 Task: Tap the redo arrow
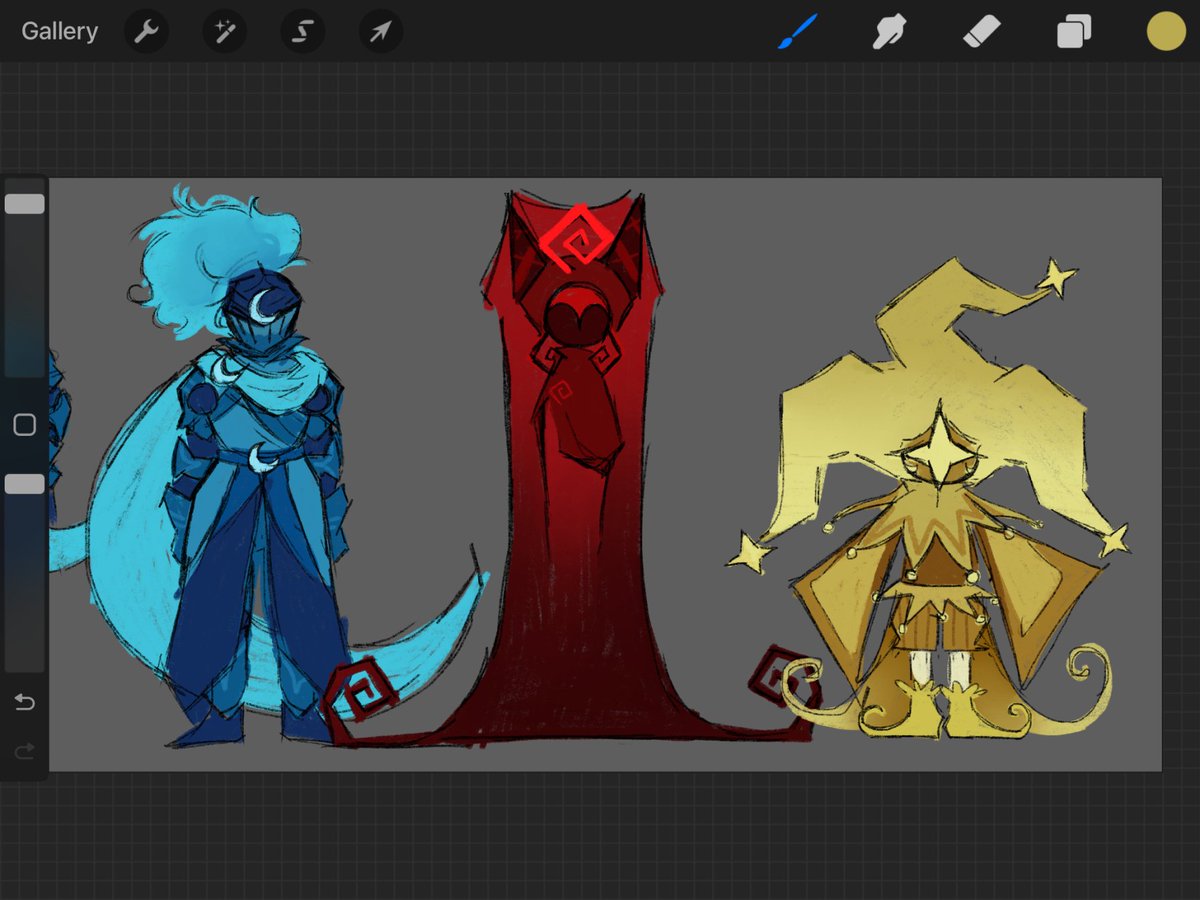pos(24,752)
